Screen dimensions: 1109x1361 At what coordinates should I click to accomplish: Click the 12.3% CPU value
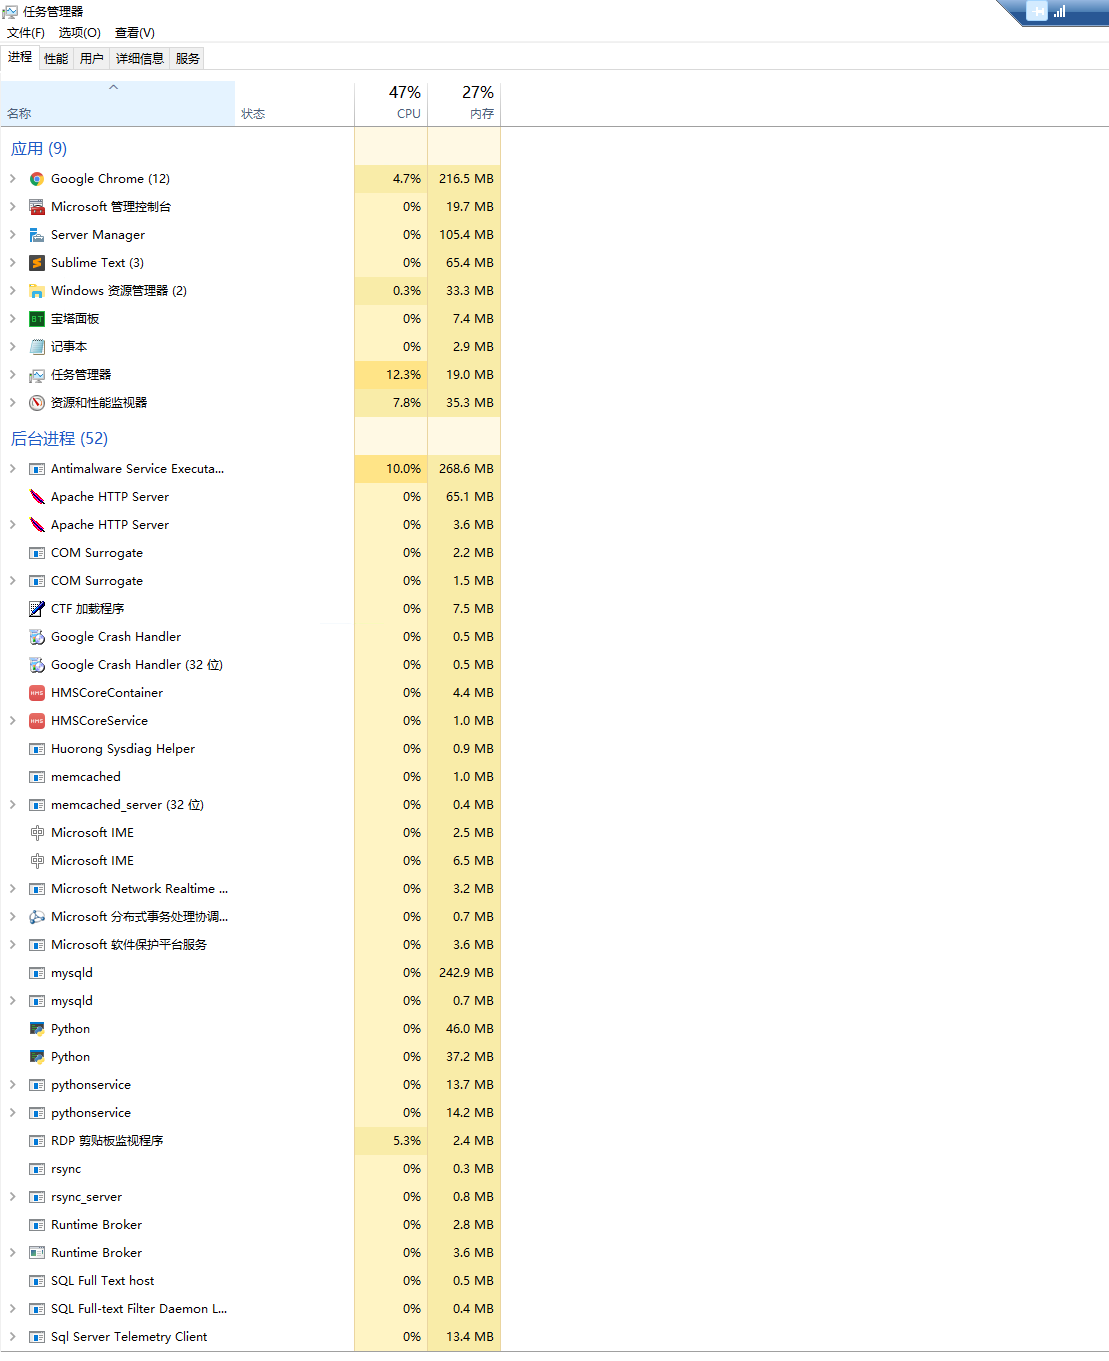(404, 375)
